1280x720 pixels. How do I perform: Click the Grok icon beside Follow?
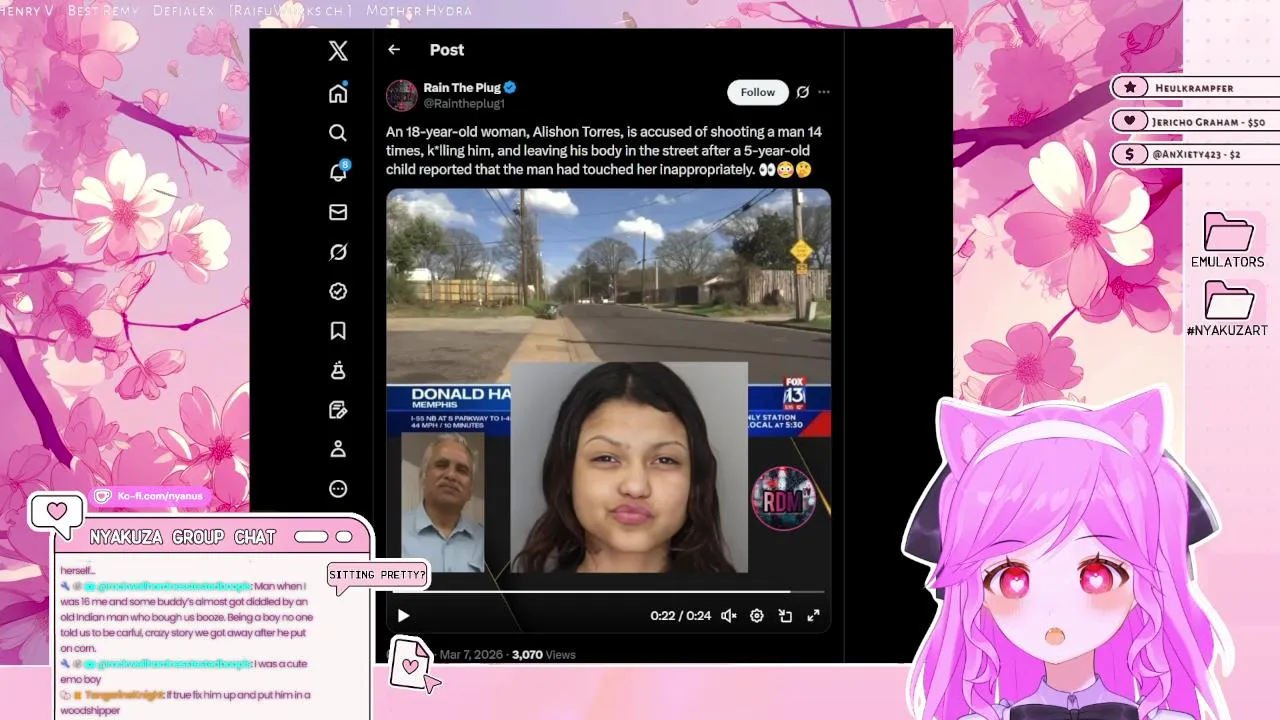tap(802, 92)
